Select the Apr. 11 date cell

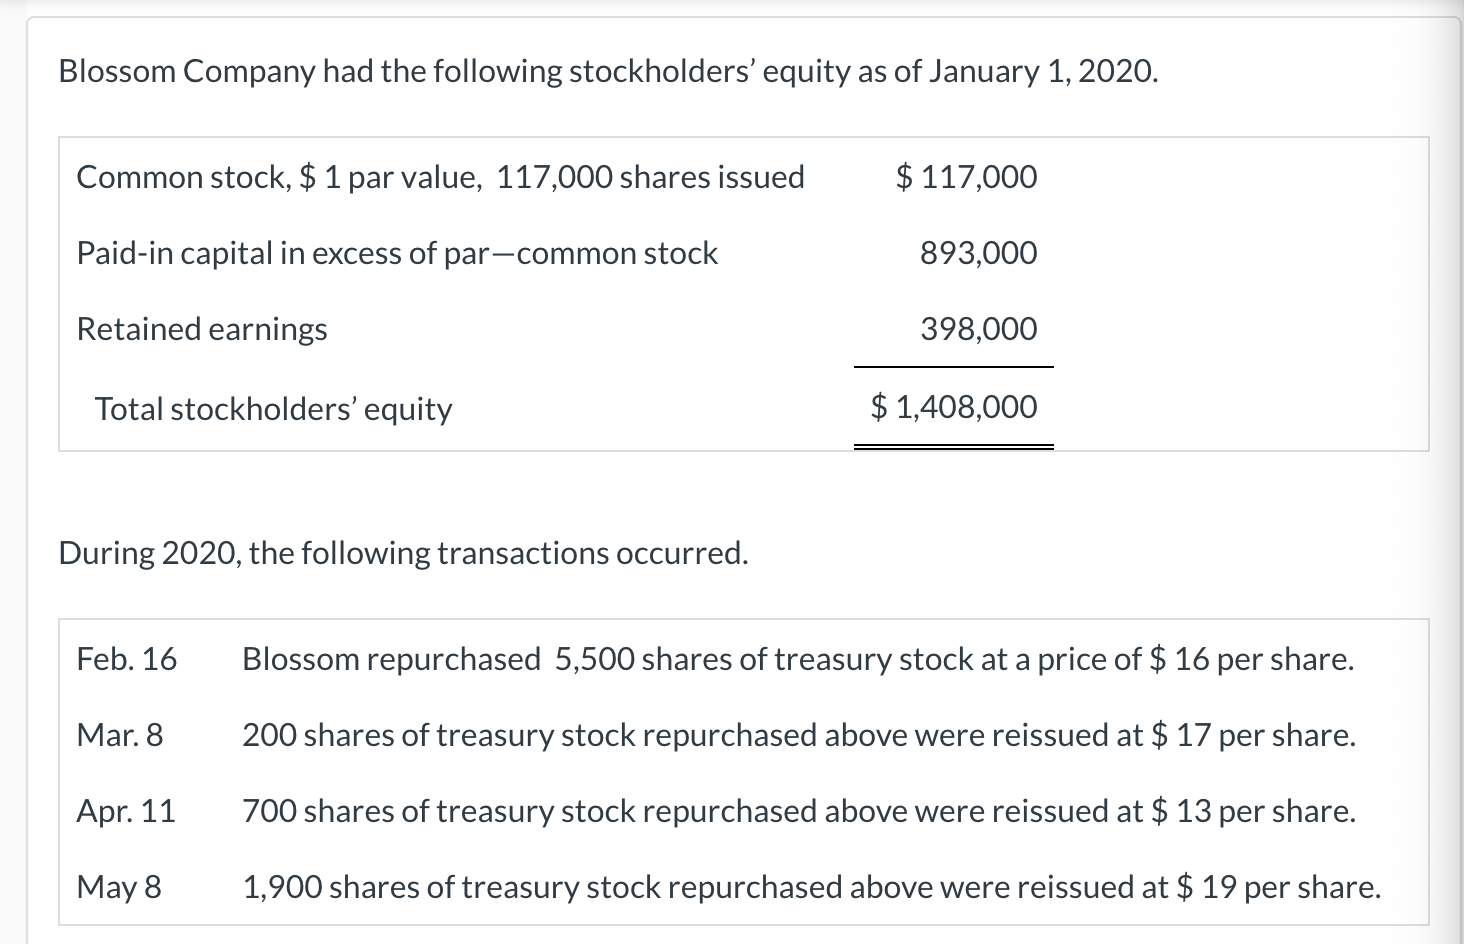click(x=126, y=811)
